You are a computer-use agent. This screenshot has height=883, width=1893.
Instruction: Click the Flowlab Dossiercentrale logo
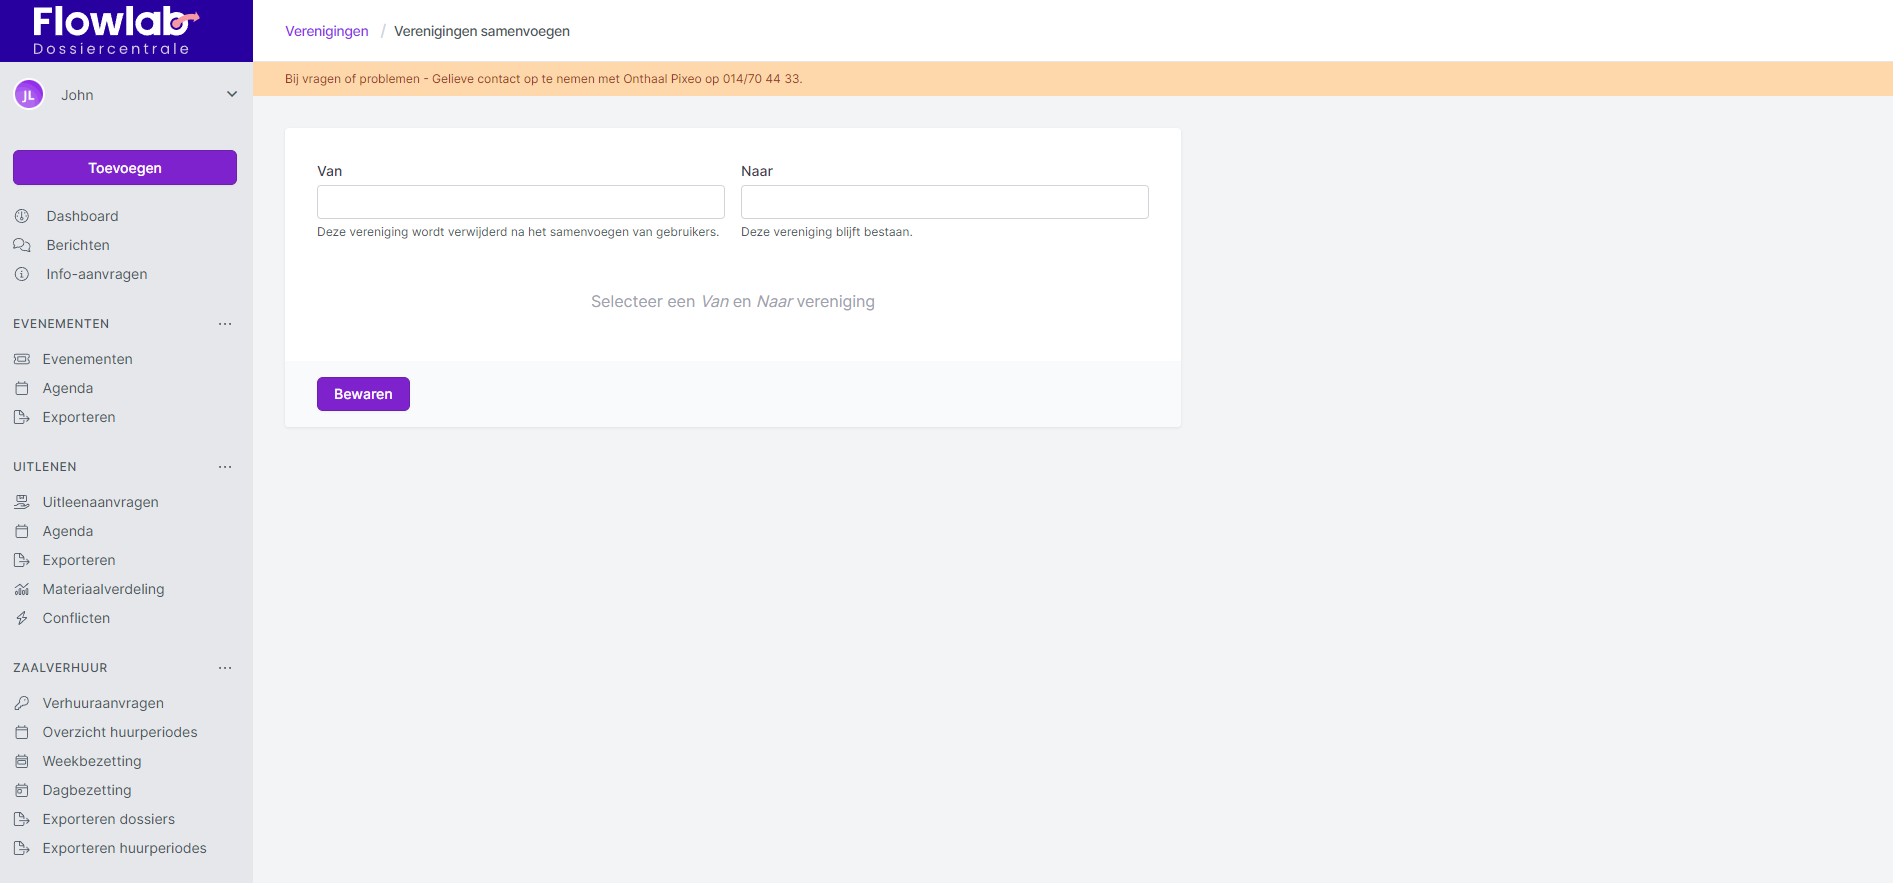click(x=113, y=30)
